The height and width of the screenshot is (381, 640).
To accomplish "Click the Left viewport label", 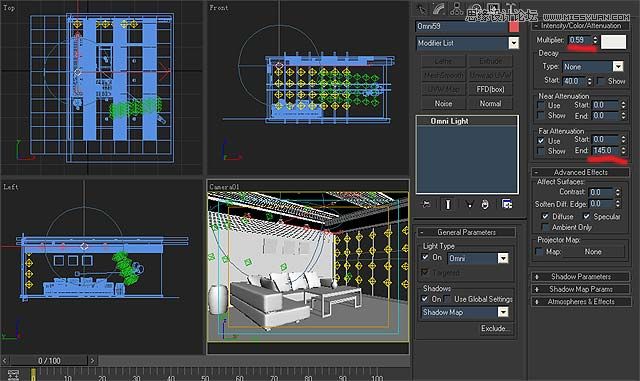I will pyautogui.click(x=11, y=187).
